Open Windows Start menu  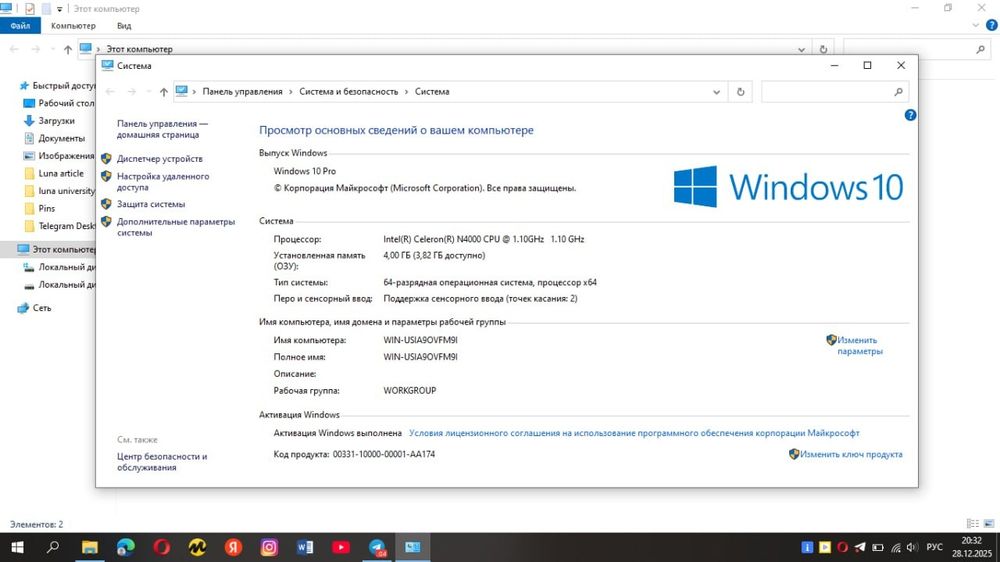[x=17, y=547]
